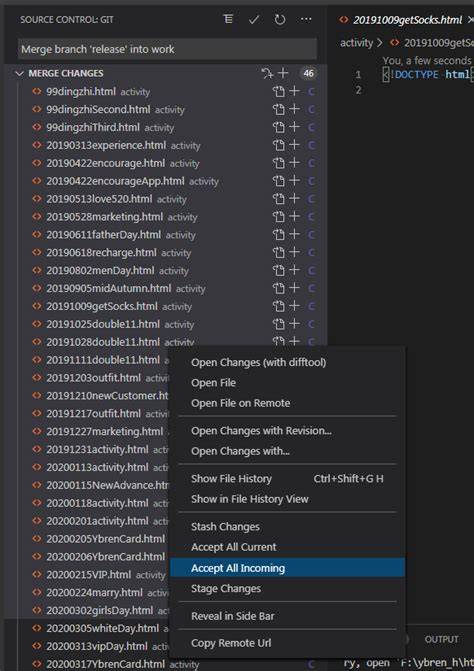Image resolution: width=474 pixels, height=671 pixels.
Task: Stage 99dingzhi.html with plus icon
Action: [x=294, y=91]
